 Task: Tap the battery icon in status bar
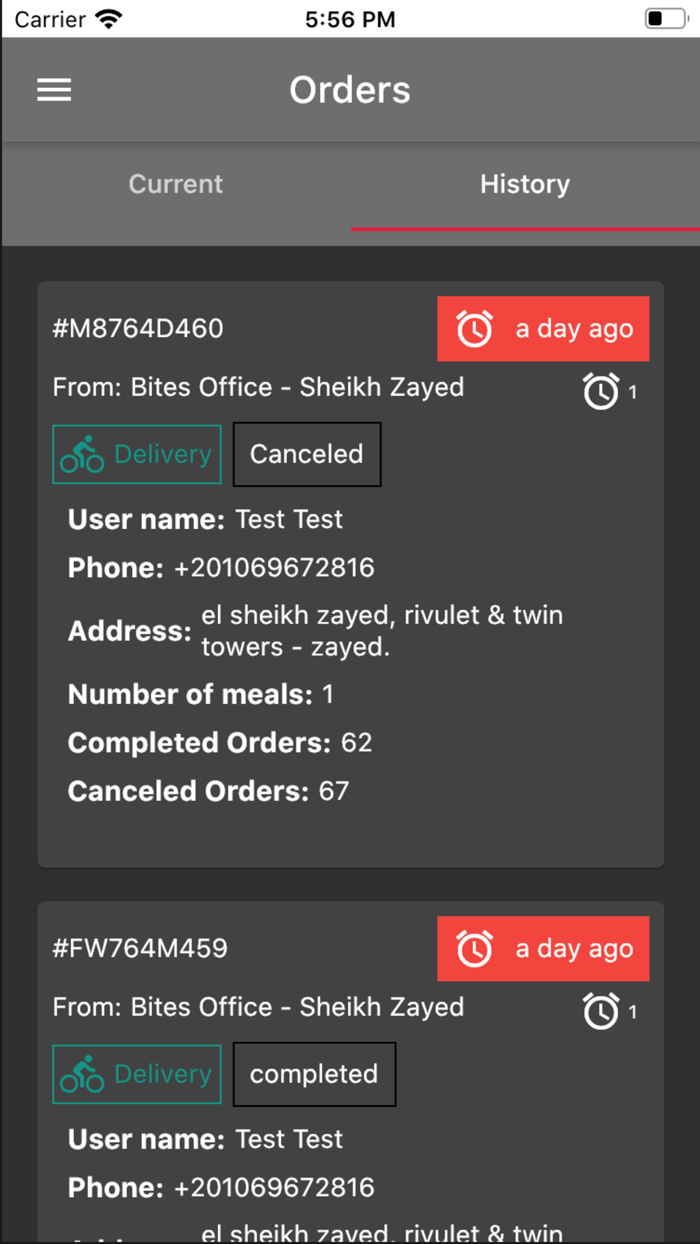pos(665,19)
